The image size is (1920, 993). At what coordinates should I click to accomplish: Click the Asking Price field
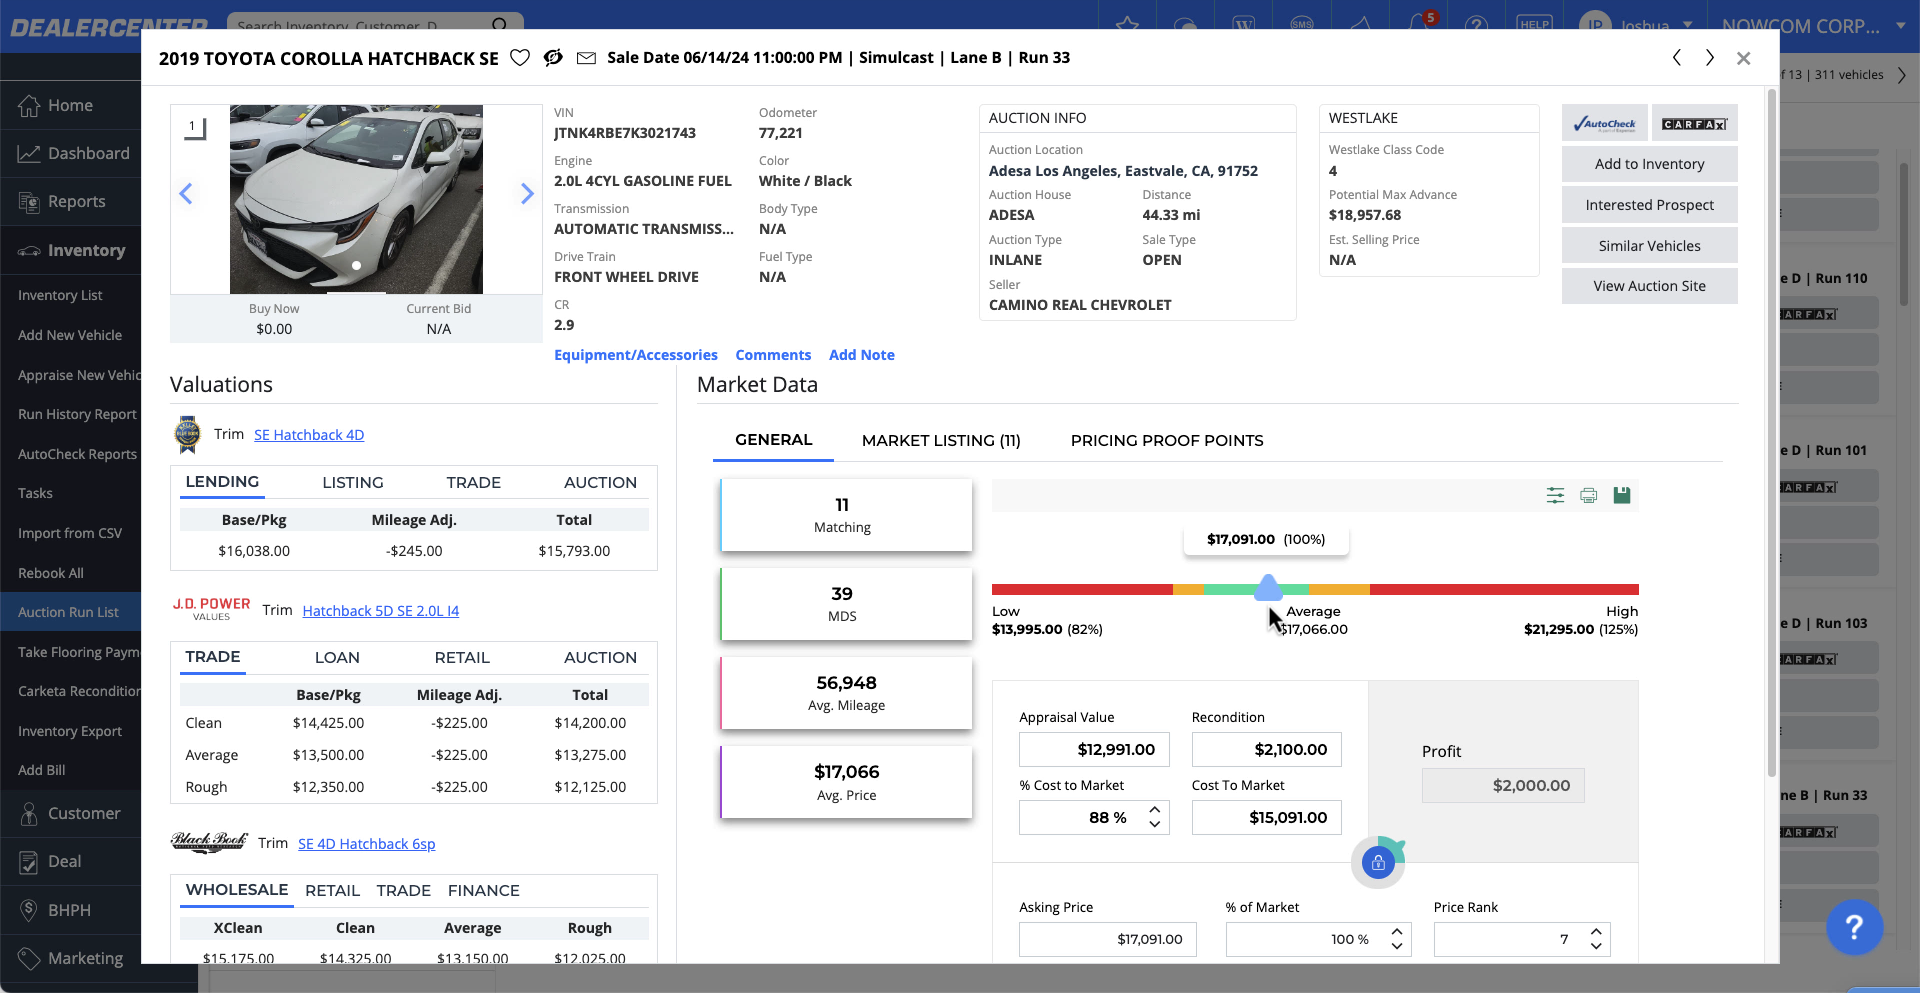tap(1107, 939)
